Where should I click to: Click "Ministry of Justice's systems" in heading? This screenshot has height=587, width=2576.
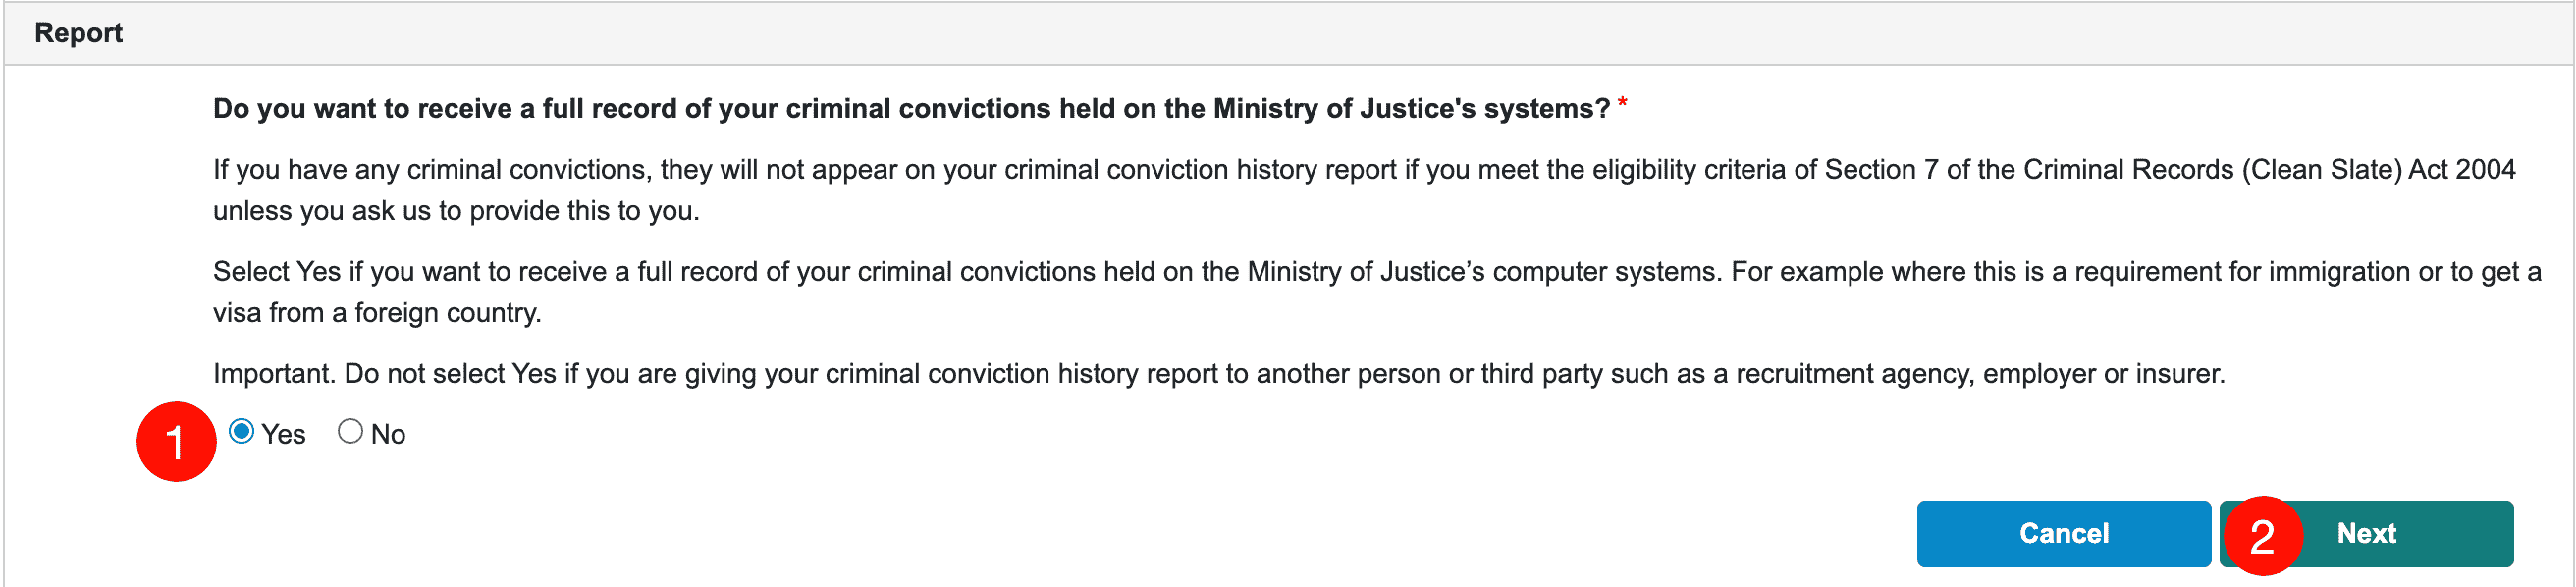[1411, 108]
